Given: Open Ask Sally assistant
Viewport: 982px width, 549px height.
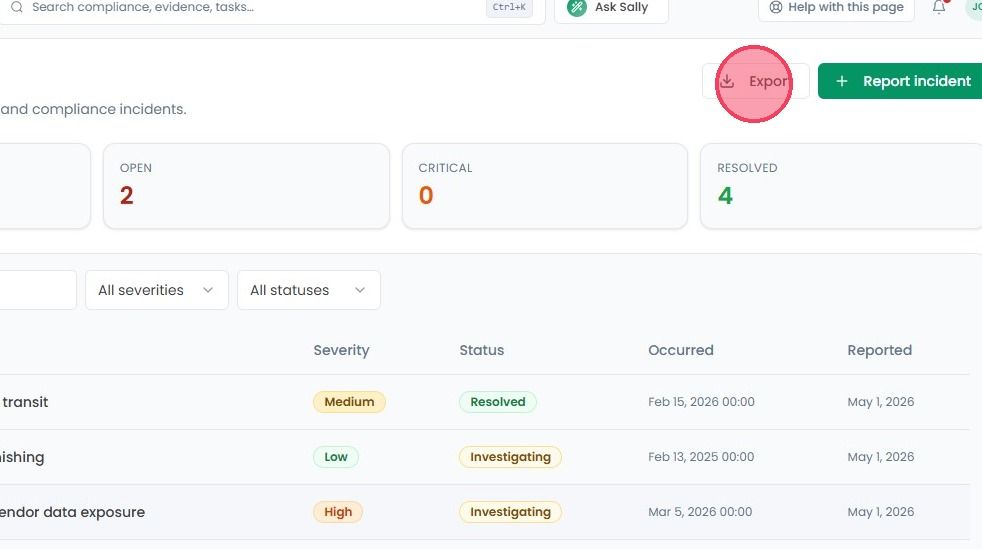Looking at the screenshot, I should click(611, 8).
